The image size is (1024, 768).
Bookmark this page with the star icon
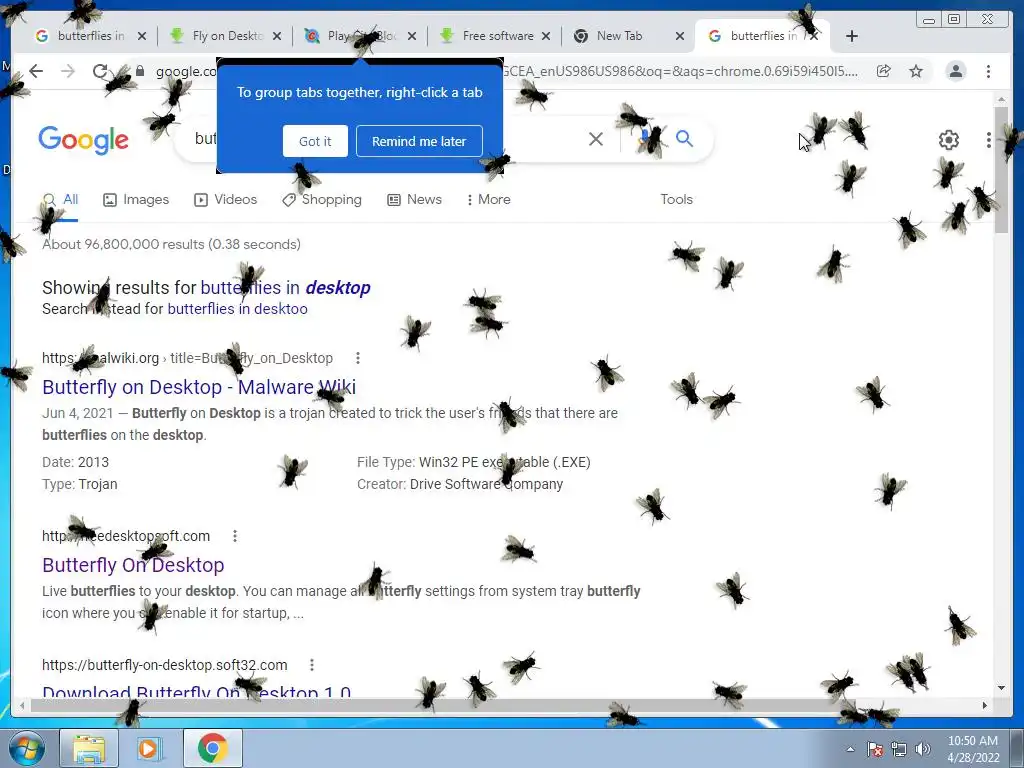(916, 71)
